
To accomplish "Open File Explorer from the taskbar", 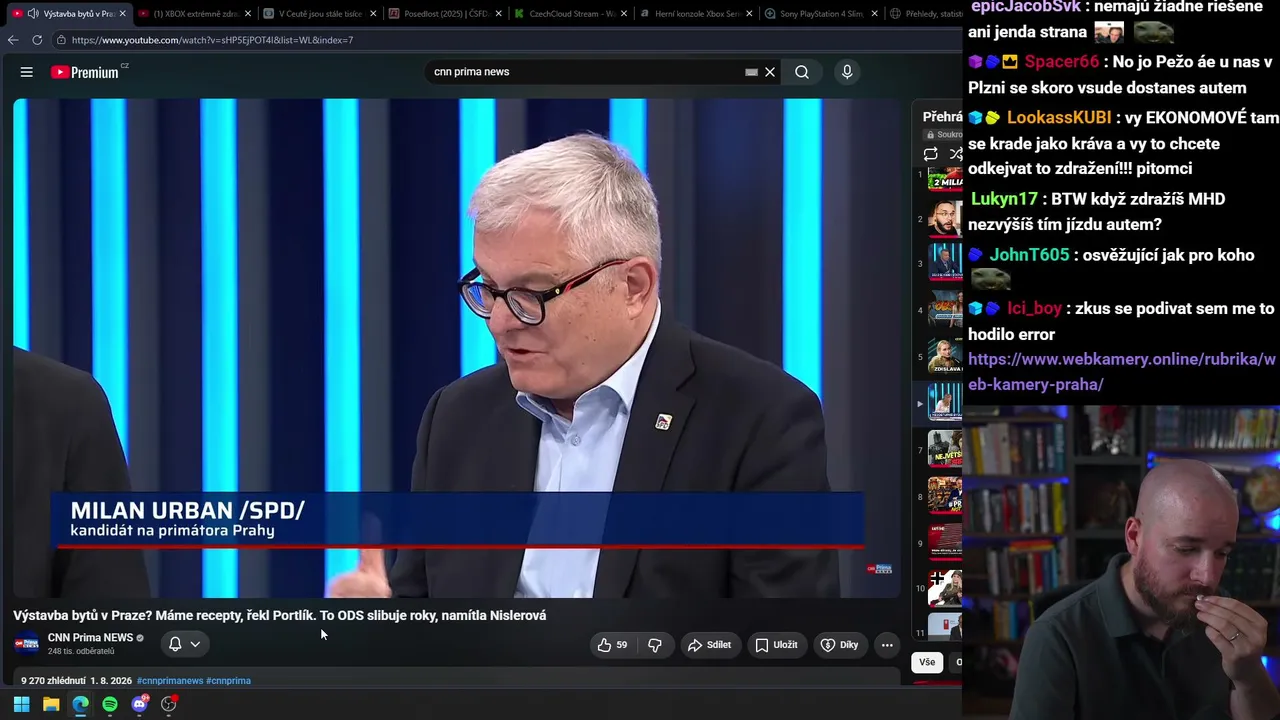I will [x=51, y=704].
